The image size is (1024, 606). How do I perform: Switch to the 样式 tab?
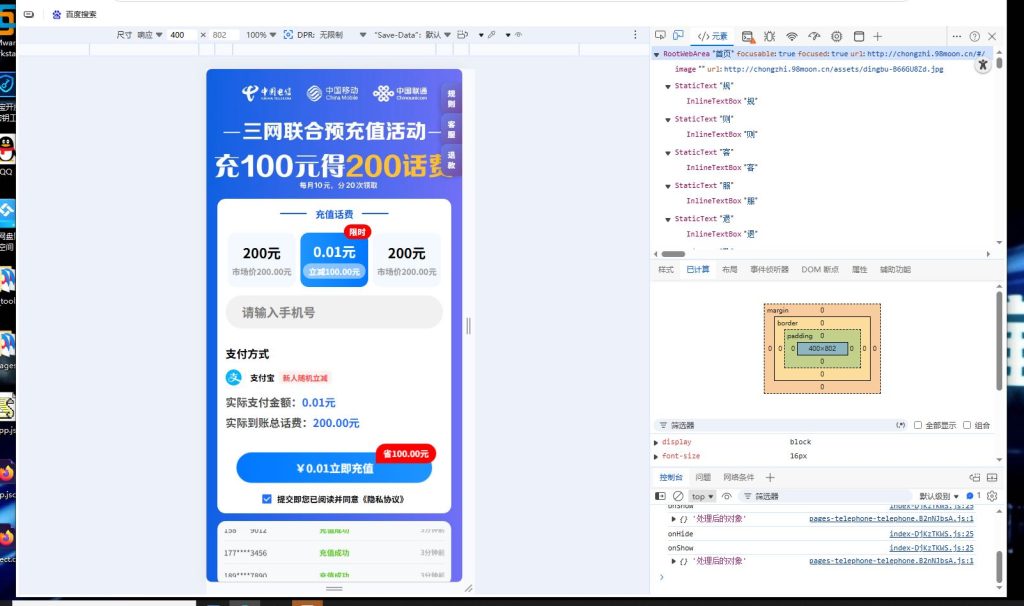point(665,270)
